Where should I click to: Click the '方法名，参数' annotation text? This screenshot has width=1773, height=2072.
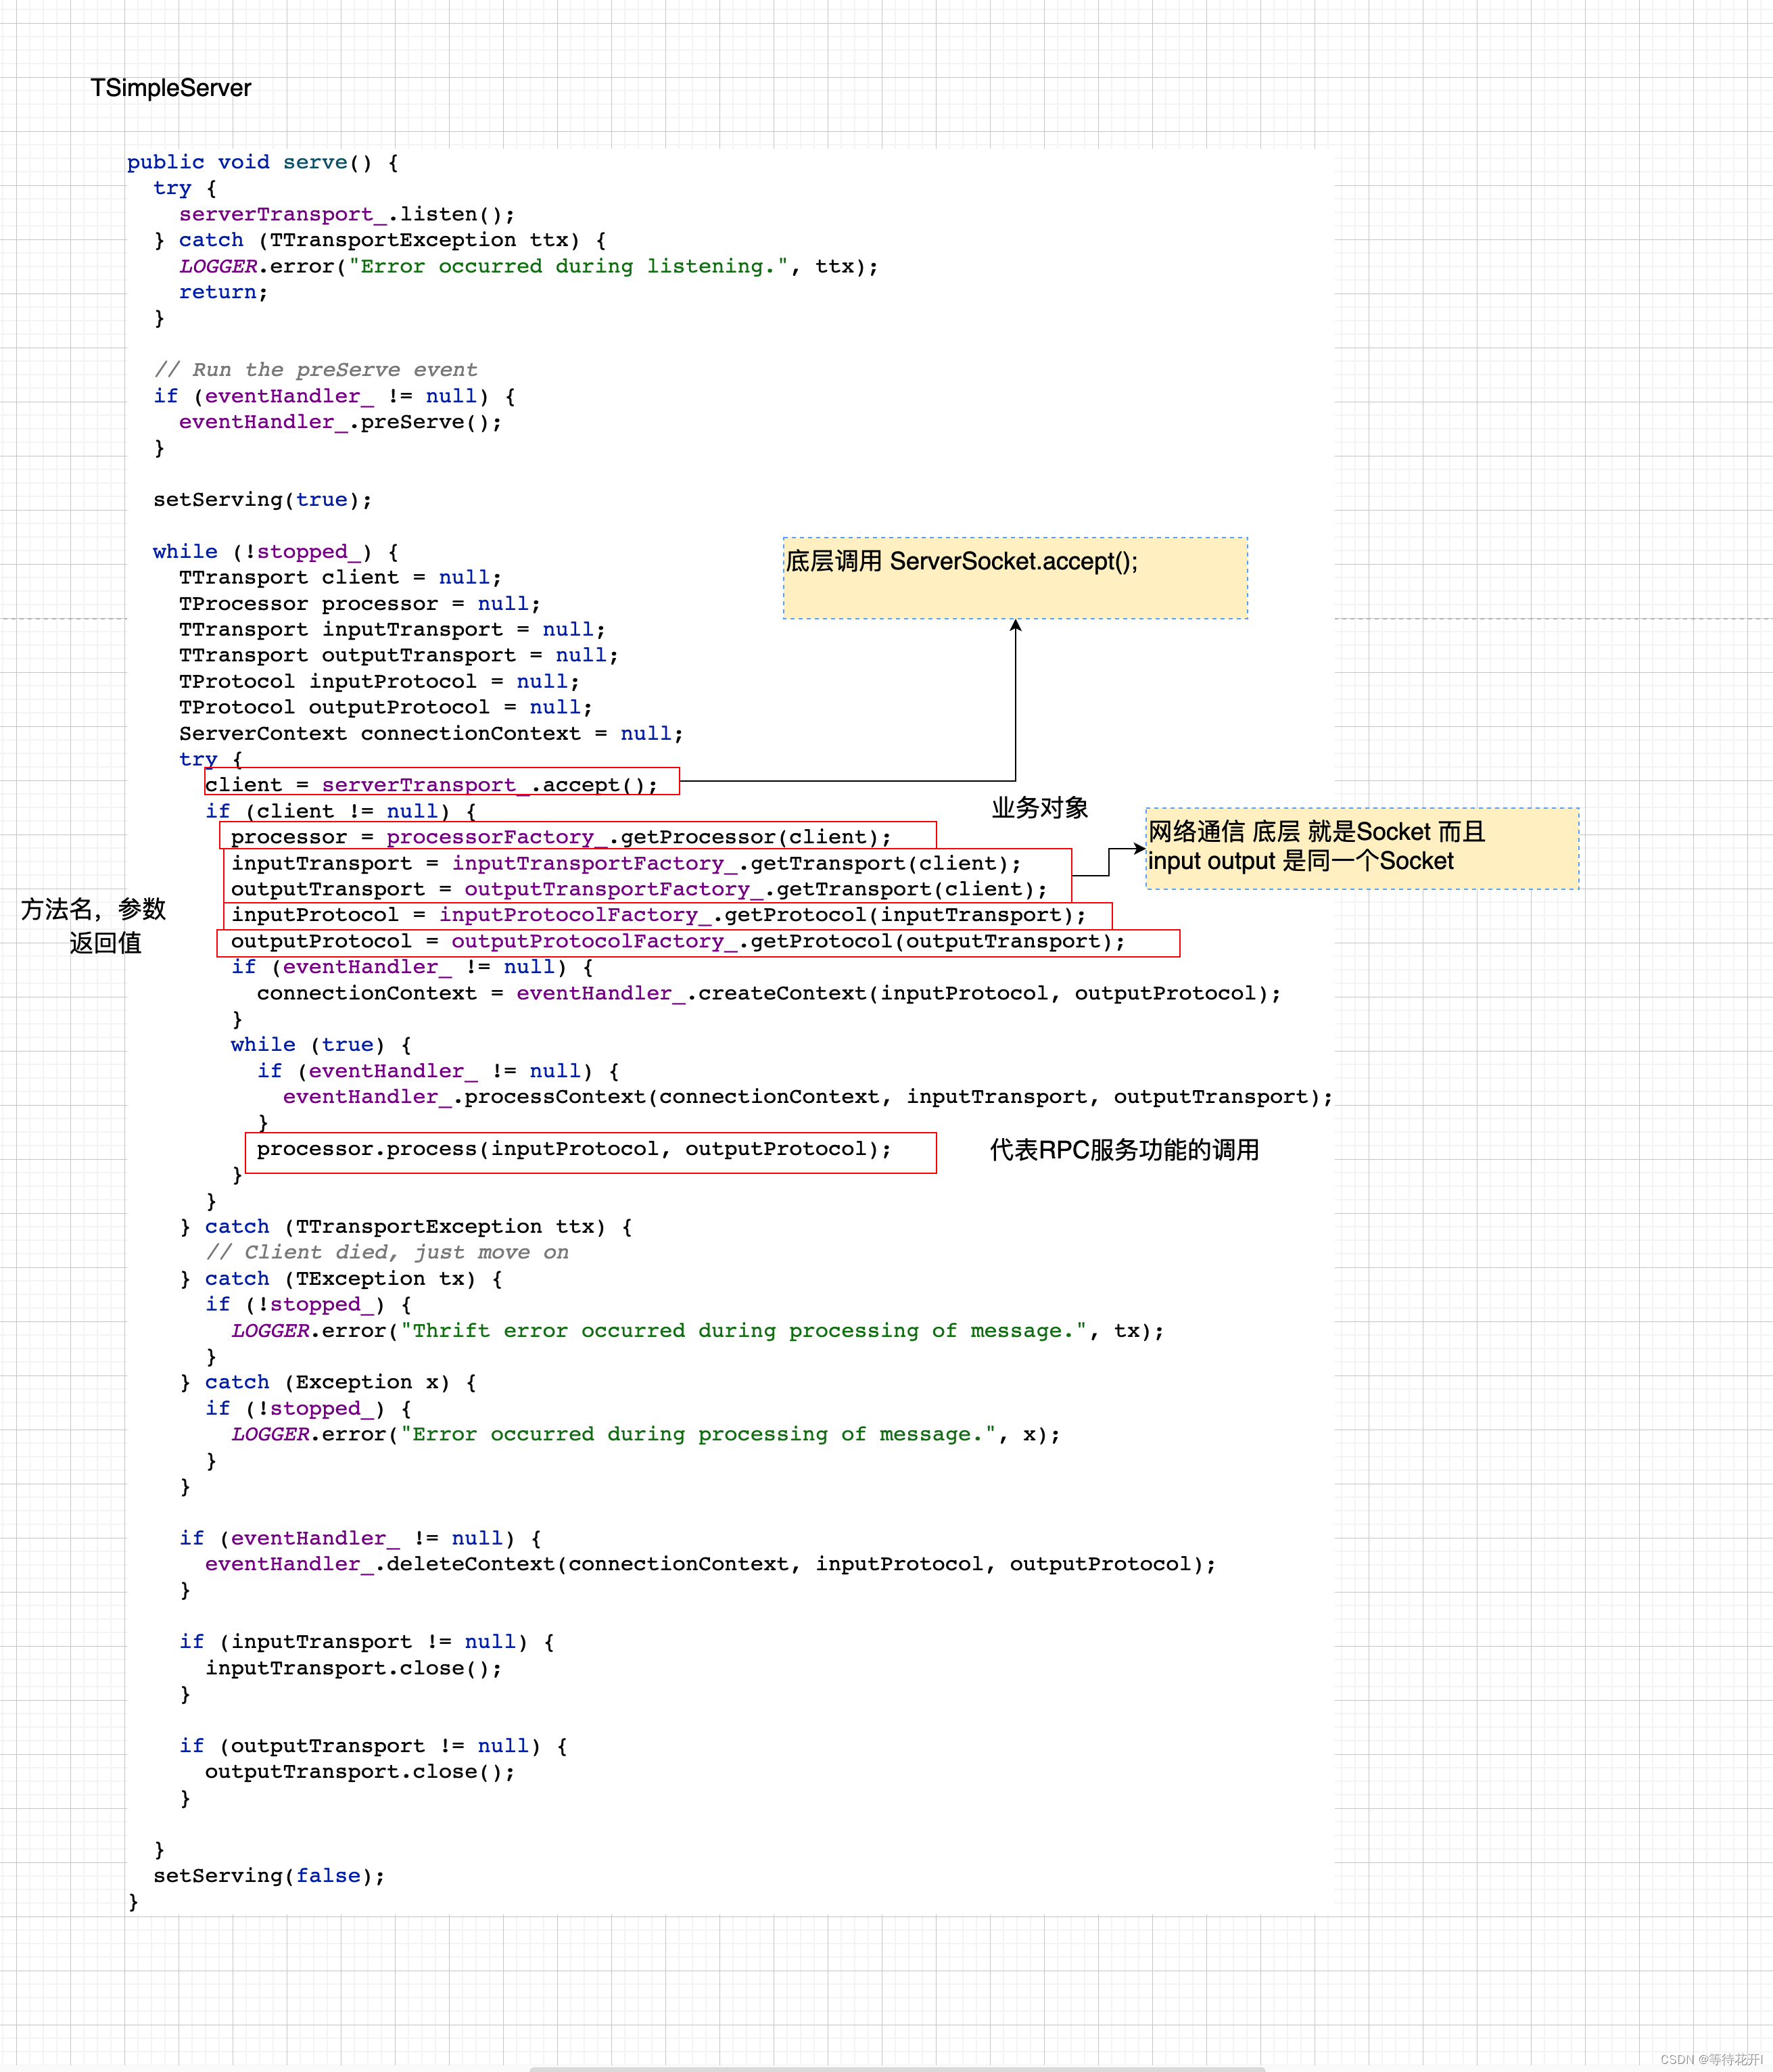(94, 909)
